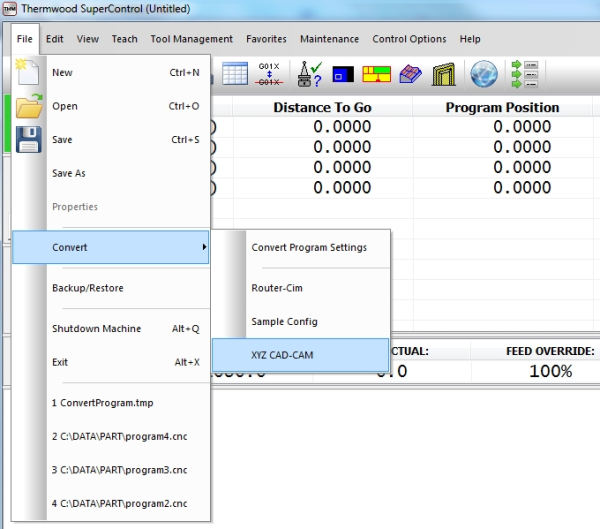Viewport: 600px width, 529px height.
Task: Choose XYZ CAD-CAM converter option
Action: (301, 355)
